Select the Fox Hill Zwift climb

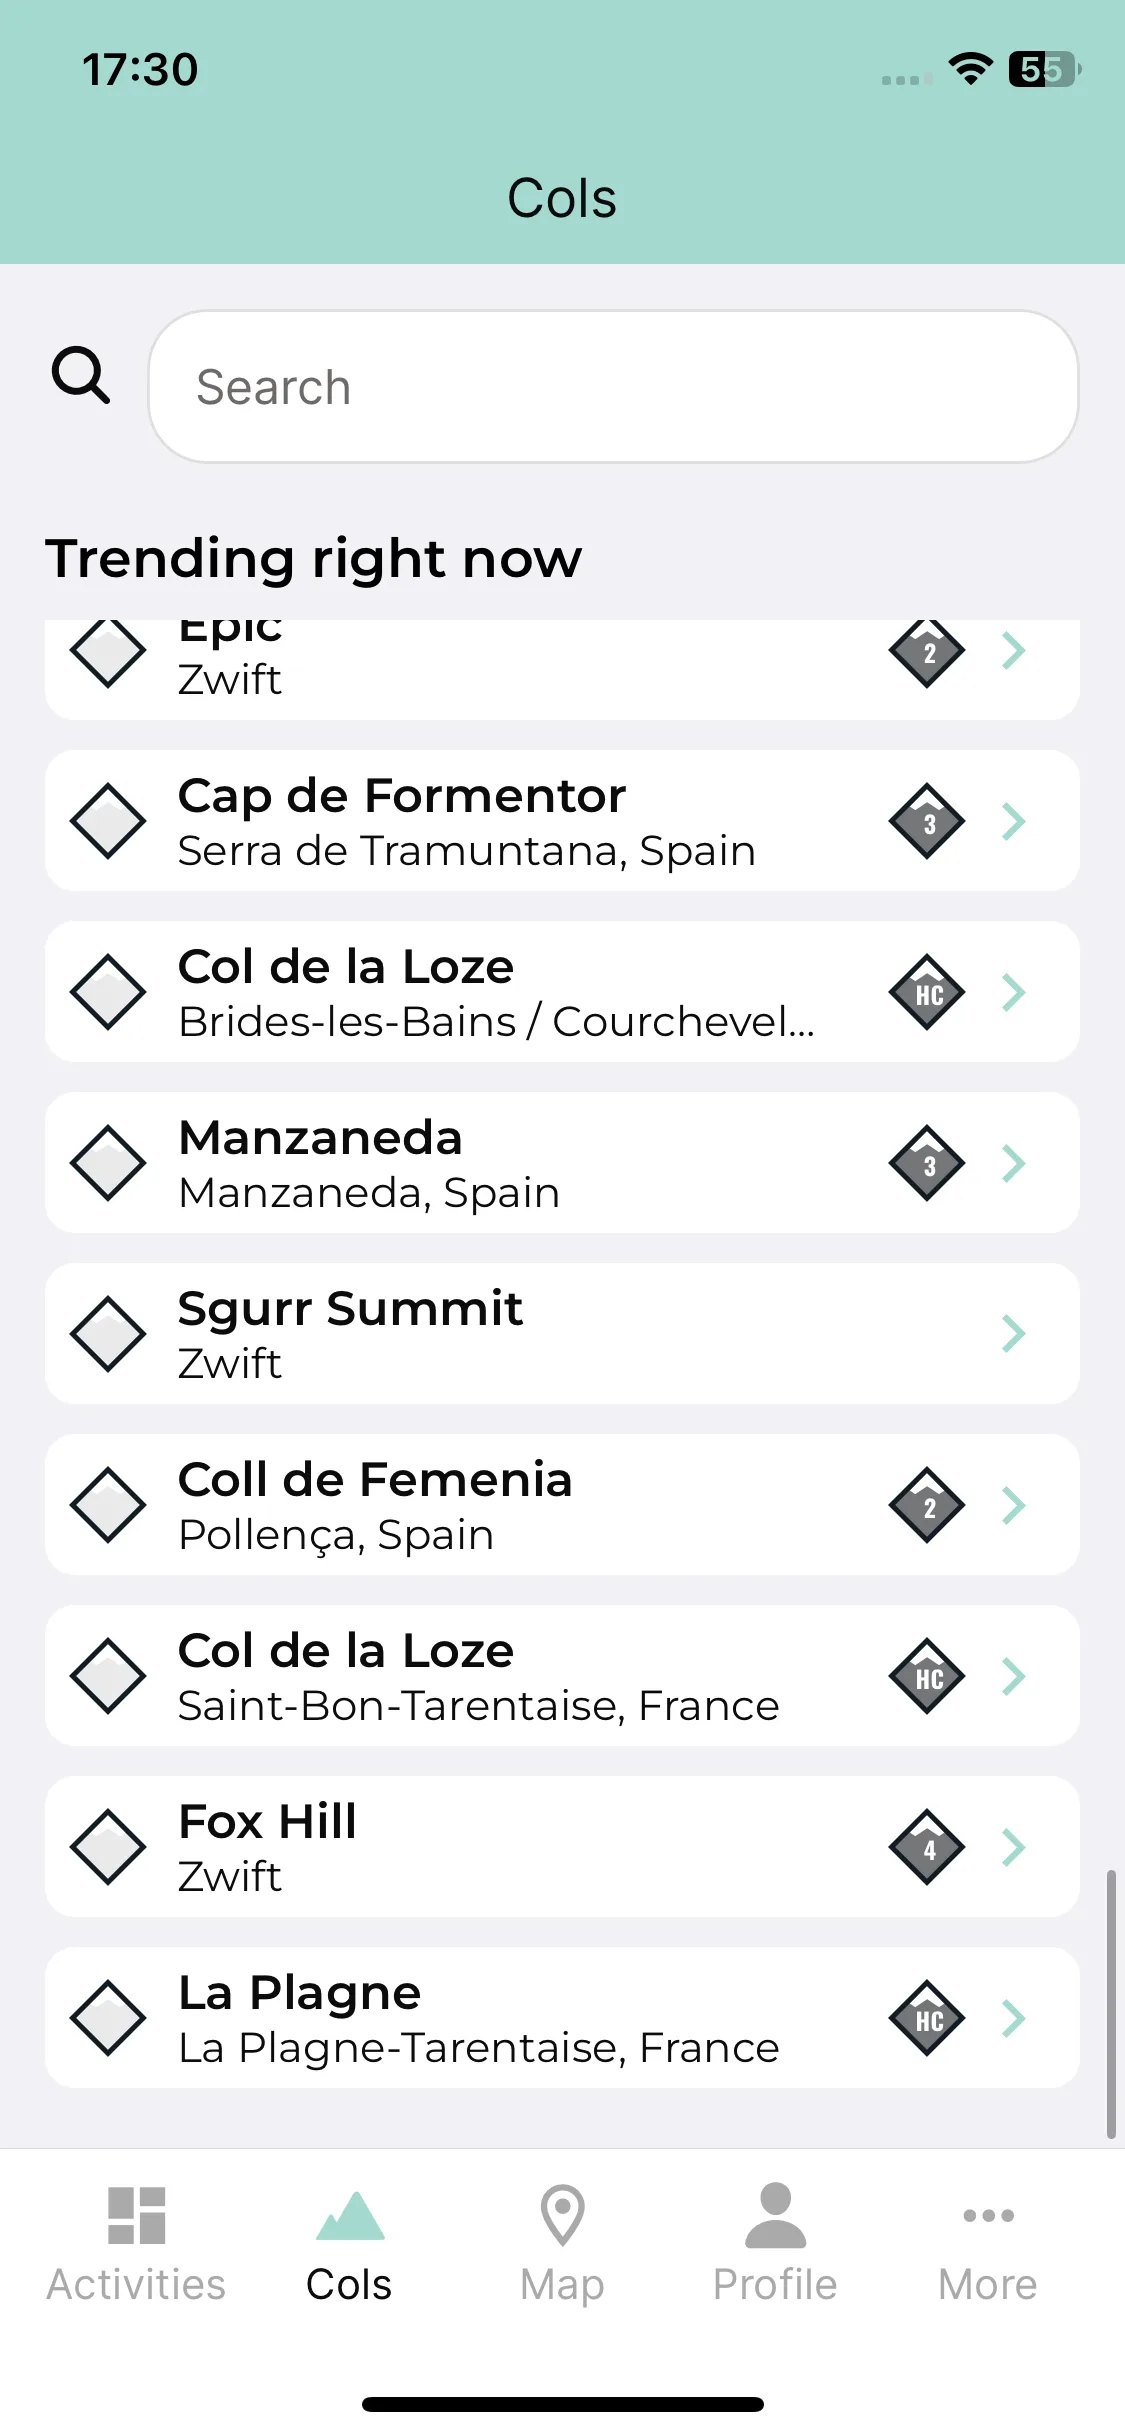562,1847
